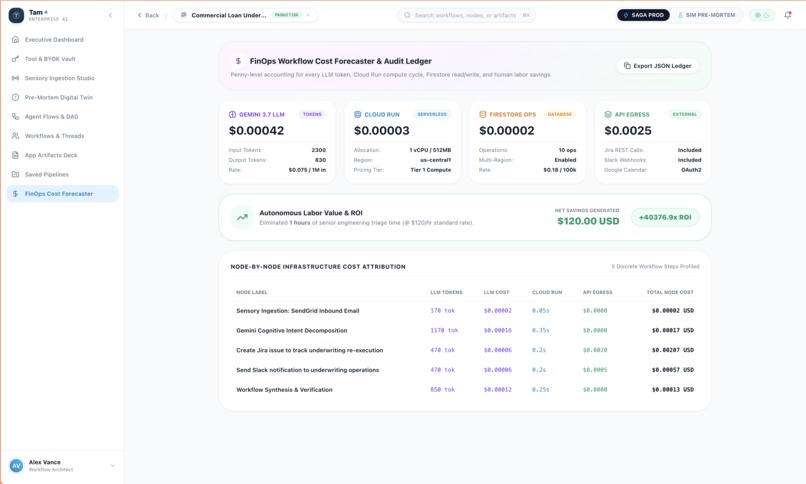Collapse the sidebar with the chevron
The image size is (806, 484).
pyautogui.click(x=110, y=15)
